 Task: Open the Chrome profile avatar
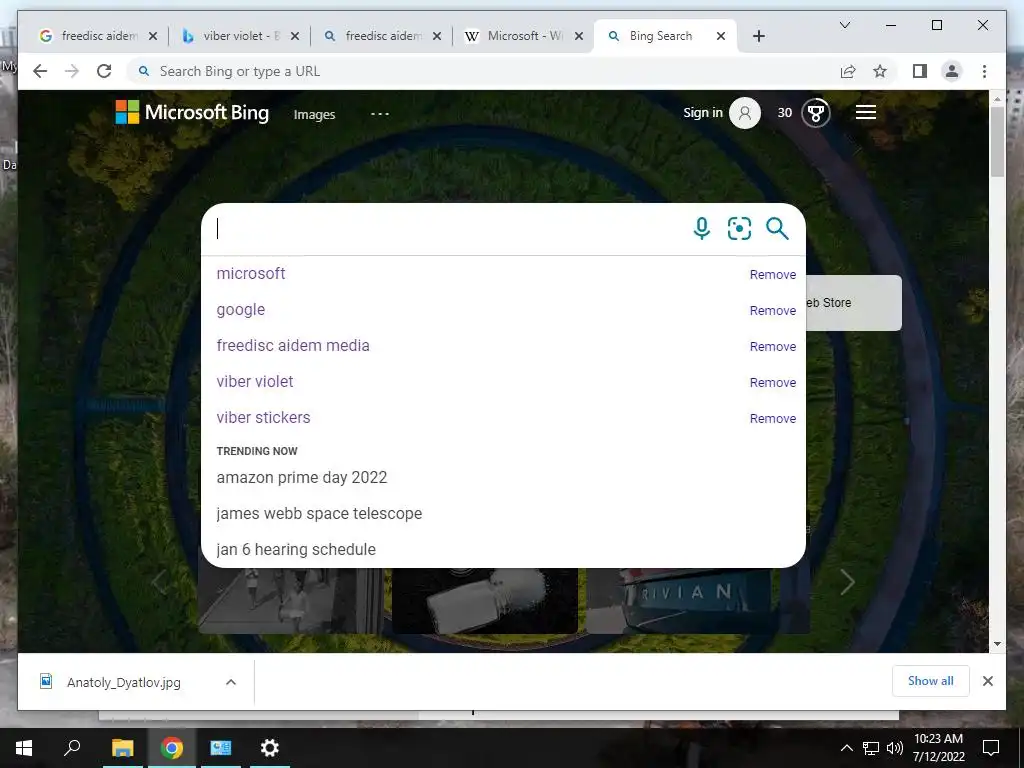pyautogui.click(x=952, y=71)
